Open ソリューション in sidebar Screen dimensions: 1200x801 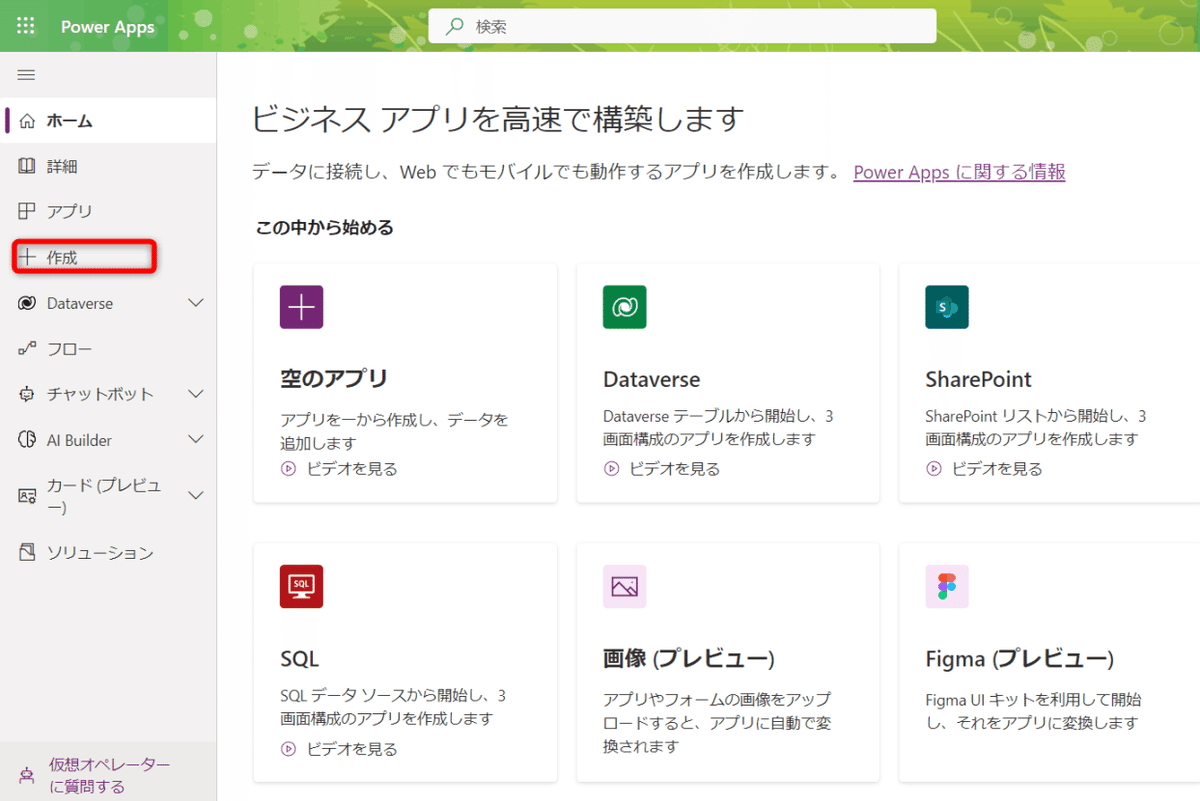click(x=108, y=552)
